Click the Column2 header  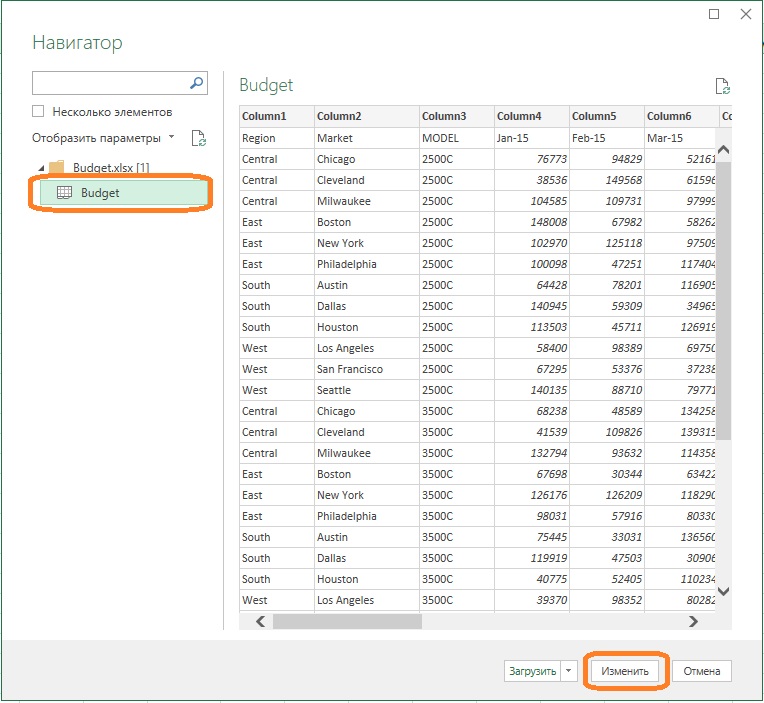click(x=367, y=116)
